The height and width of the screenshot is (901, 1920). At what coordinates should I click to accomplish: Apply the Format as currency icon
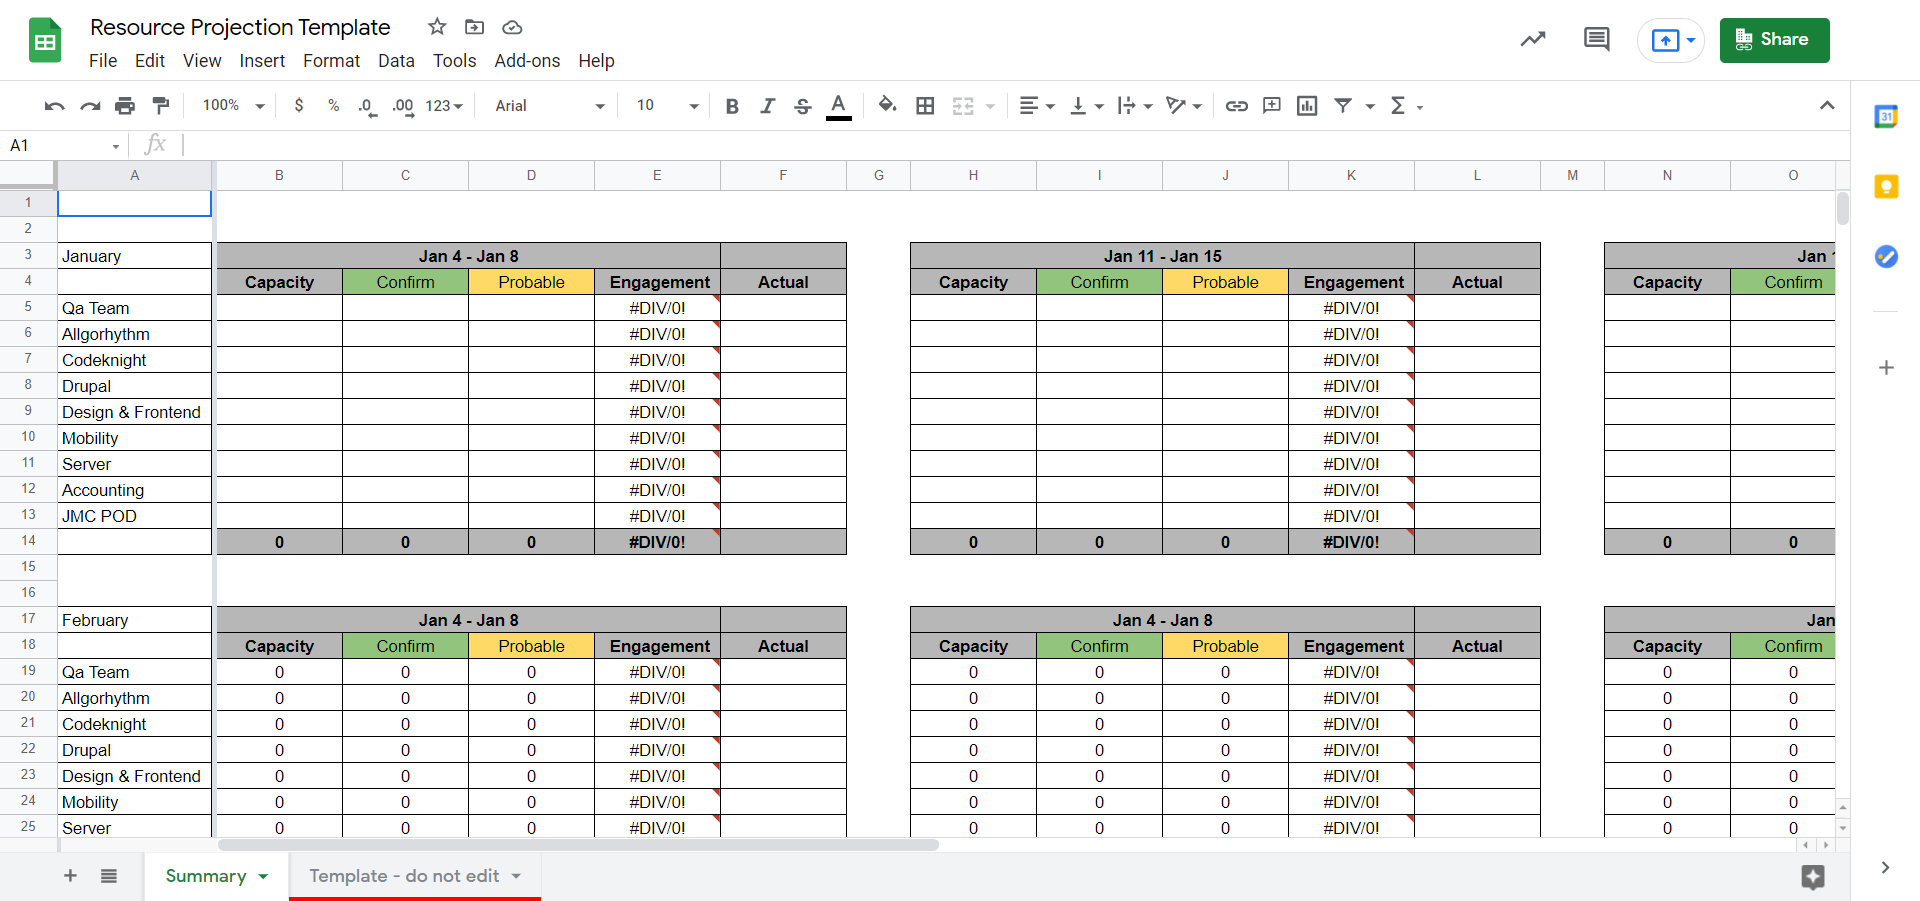pyautogui.click(x=299, y=105)
